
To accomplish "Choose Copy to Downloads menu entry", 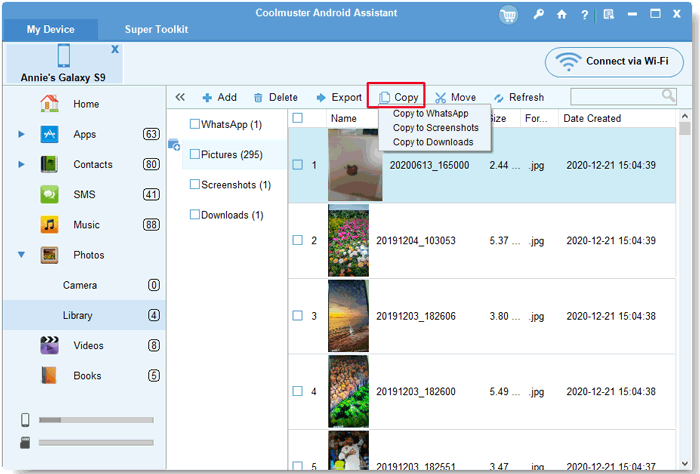I will click(x=433, y=142).
